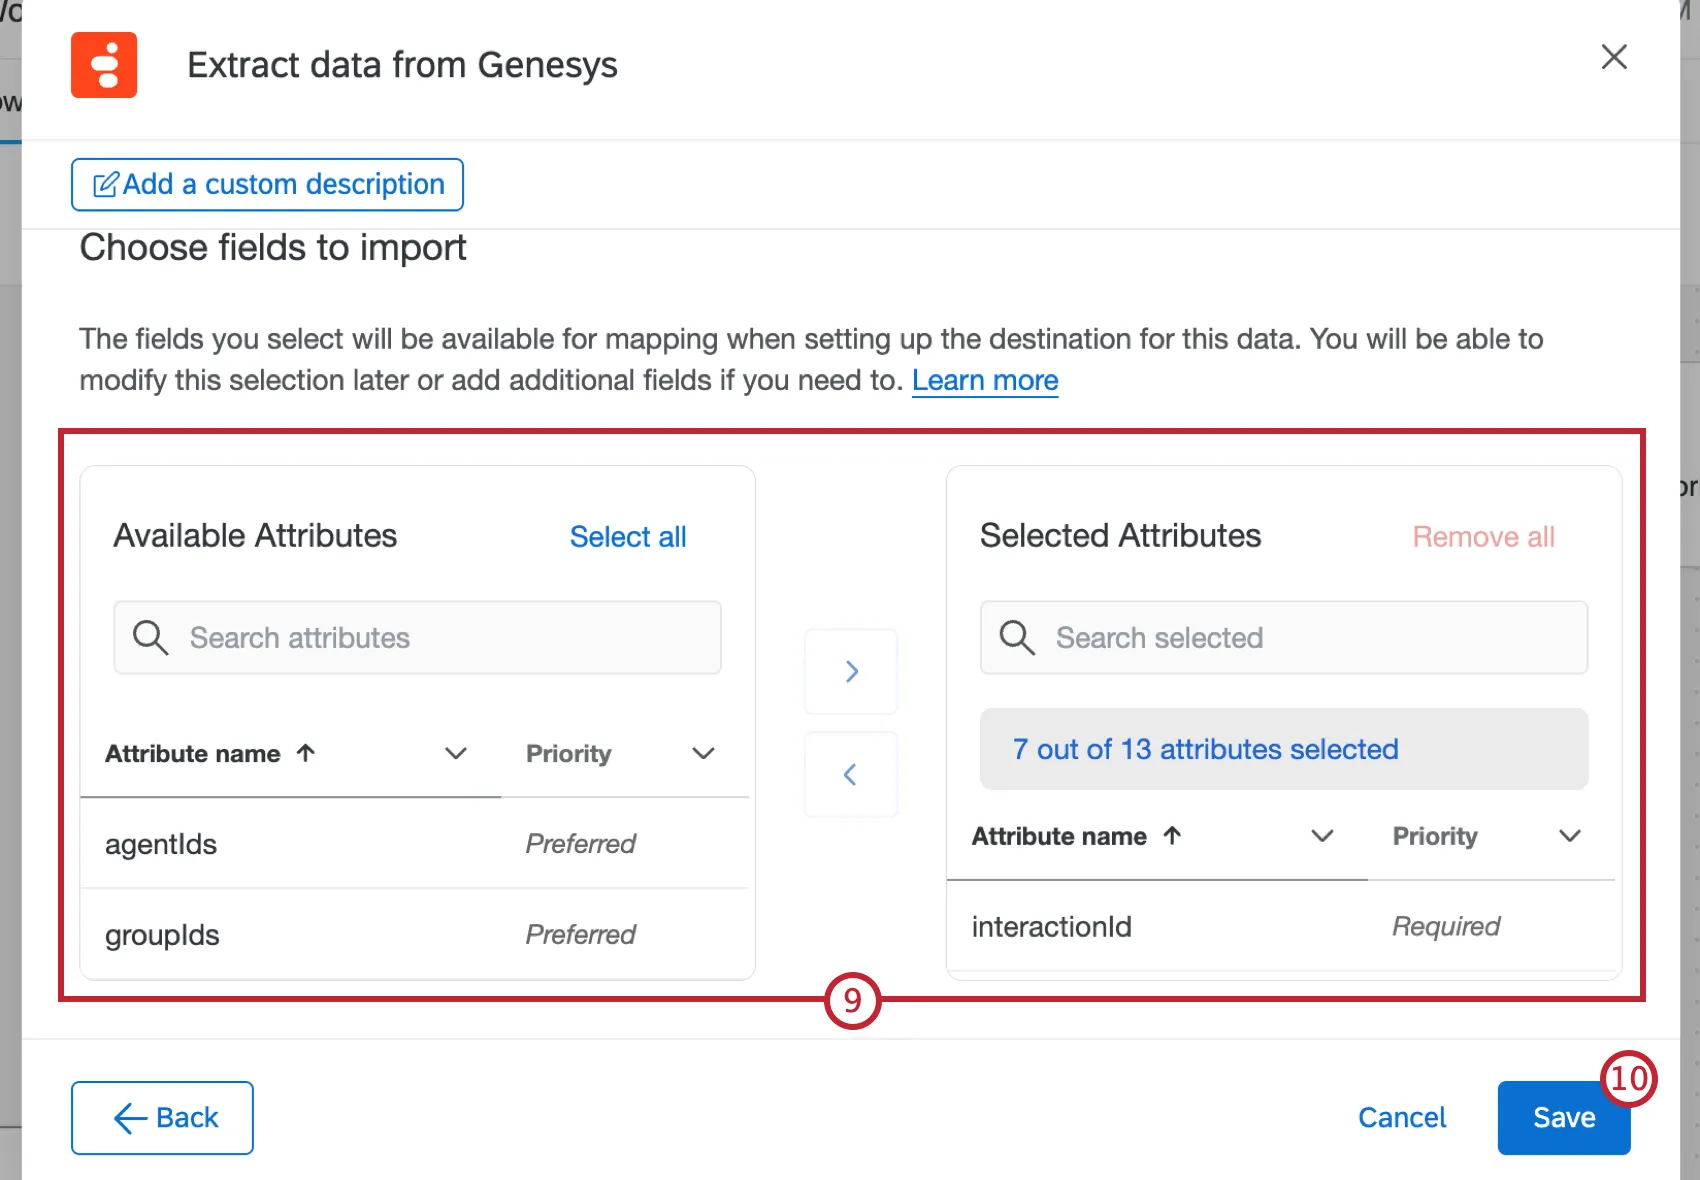This screenshot has width=1700, height=1180.
Task: Click the edit icon on Add a custom description
Action: (x=106, y=183)
